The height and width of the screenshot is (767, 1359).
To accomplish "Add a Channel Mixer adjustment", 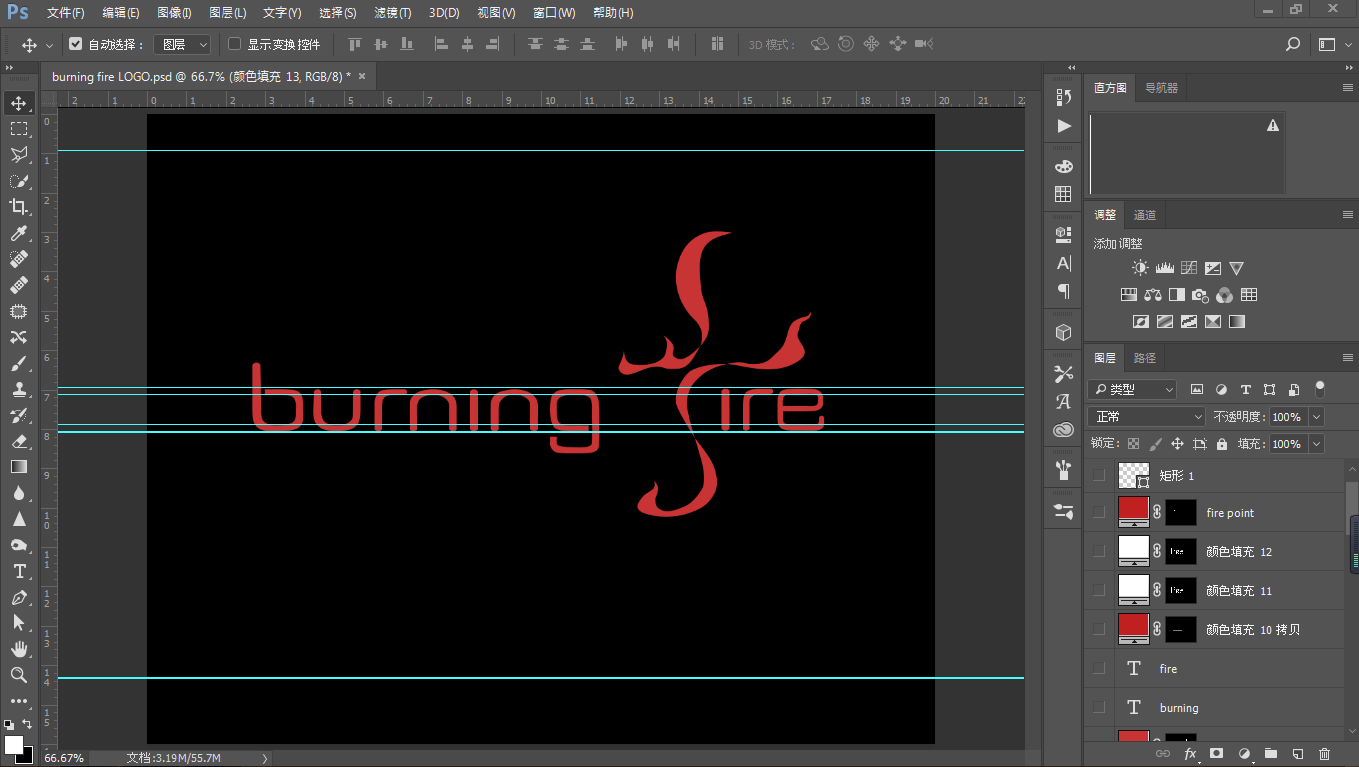I will click(x=1224, y=295).
